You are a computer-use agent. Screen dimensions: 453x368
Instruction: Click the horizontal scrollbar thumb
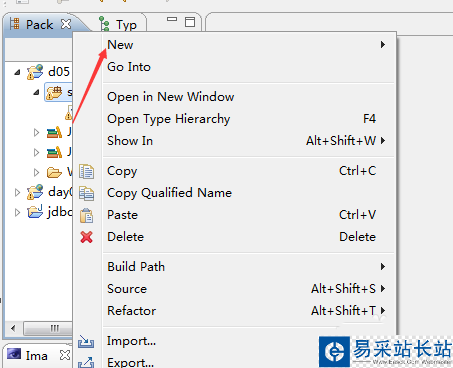48,328
